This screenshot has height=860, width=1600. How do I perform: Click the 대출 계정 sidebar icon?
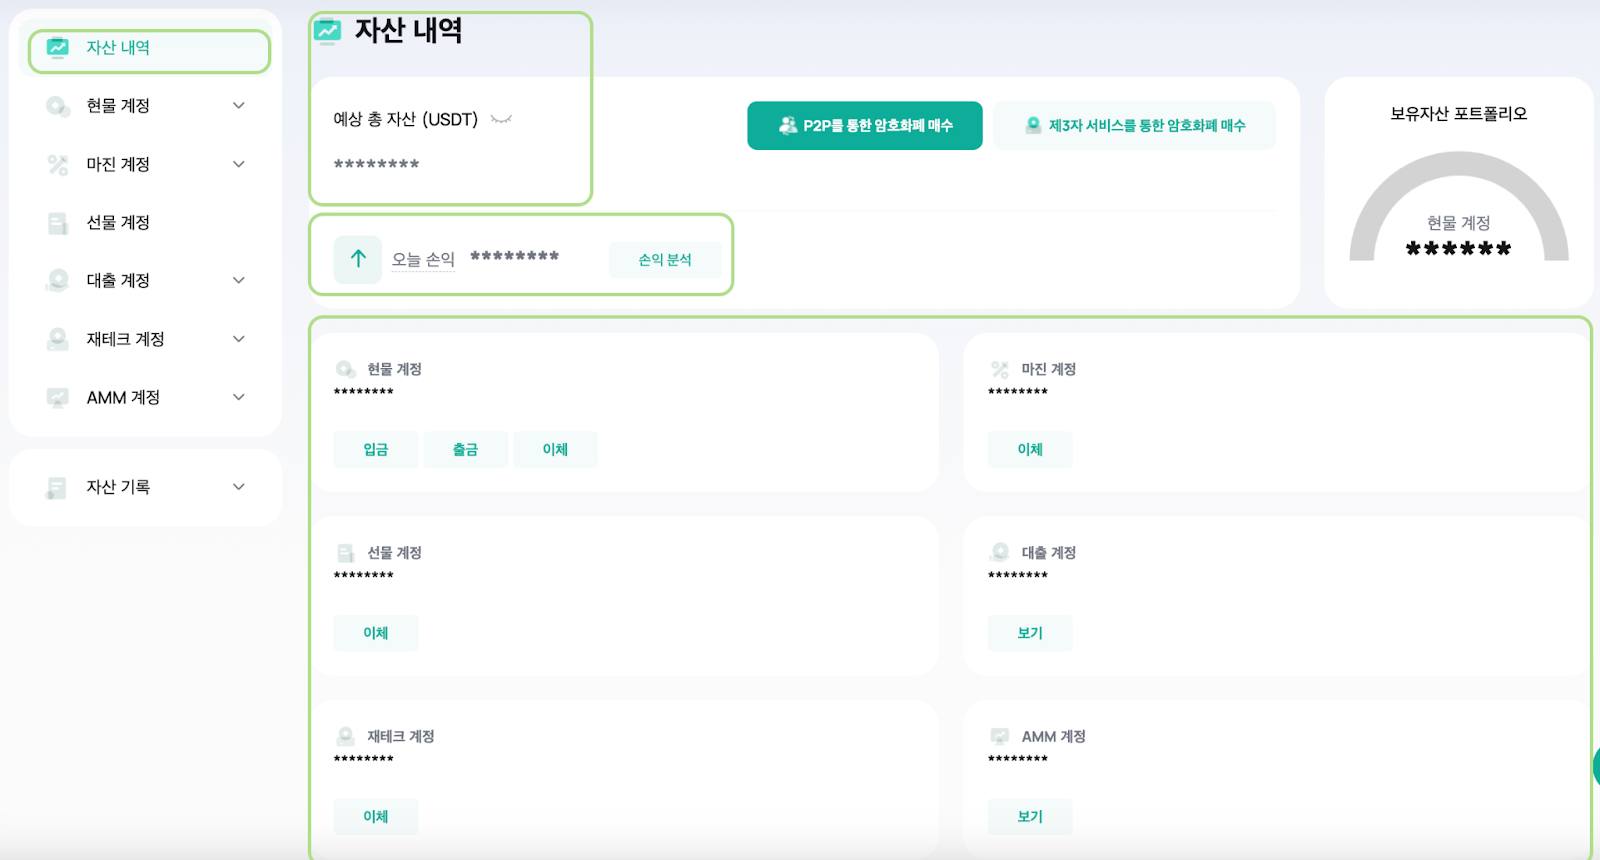(x=58, y=281)
